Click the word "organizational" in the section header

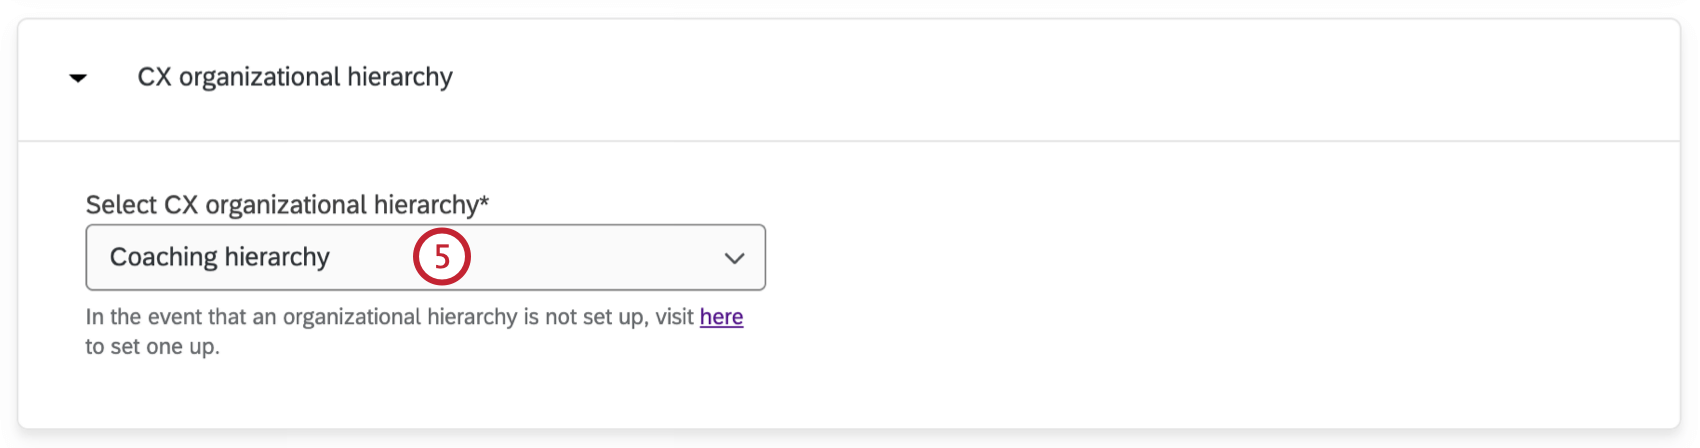[x=260, y=77]
